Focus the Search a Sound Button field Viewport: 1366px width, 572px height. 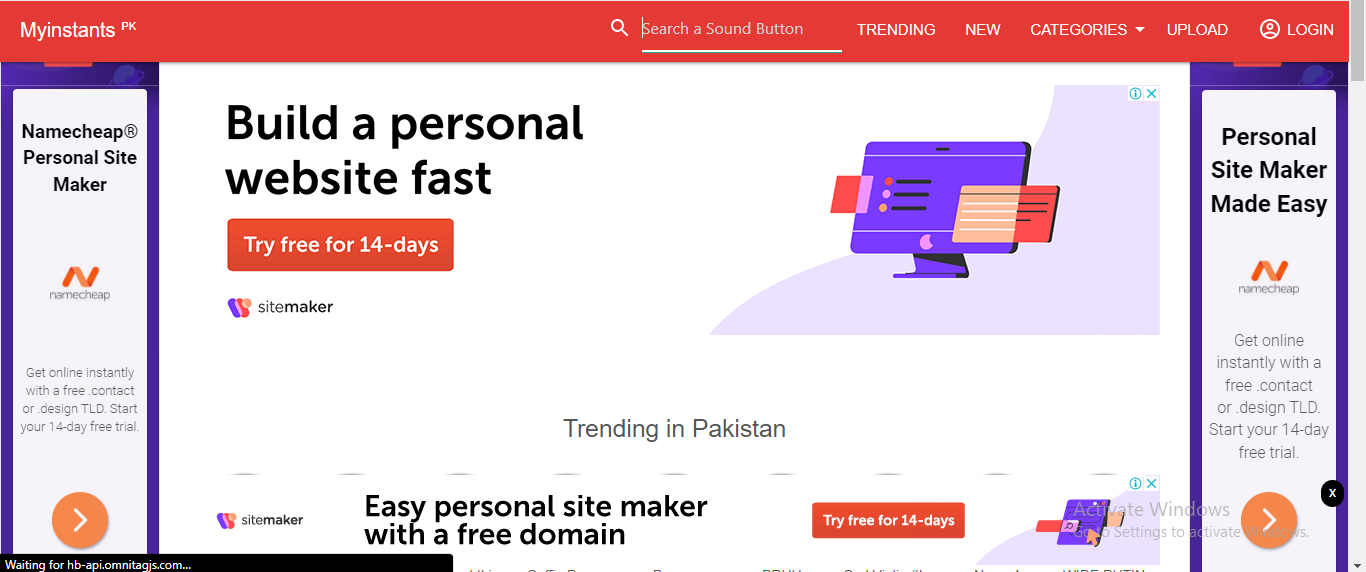[741, 29]
